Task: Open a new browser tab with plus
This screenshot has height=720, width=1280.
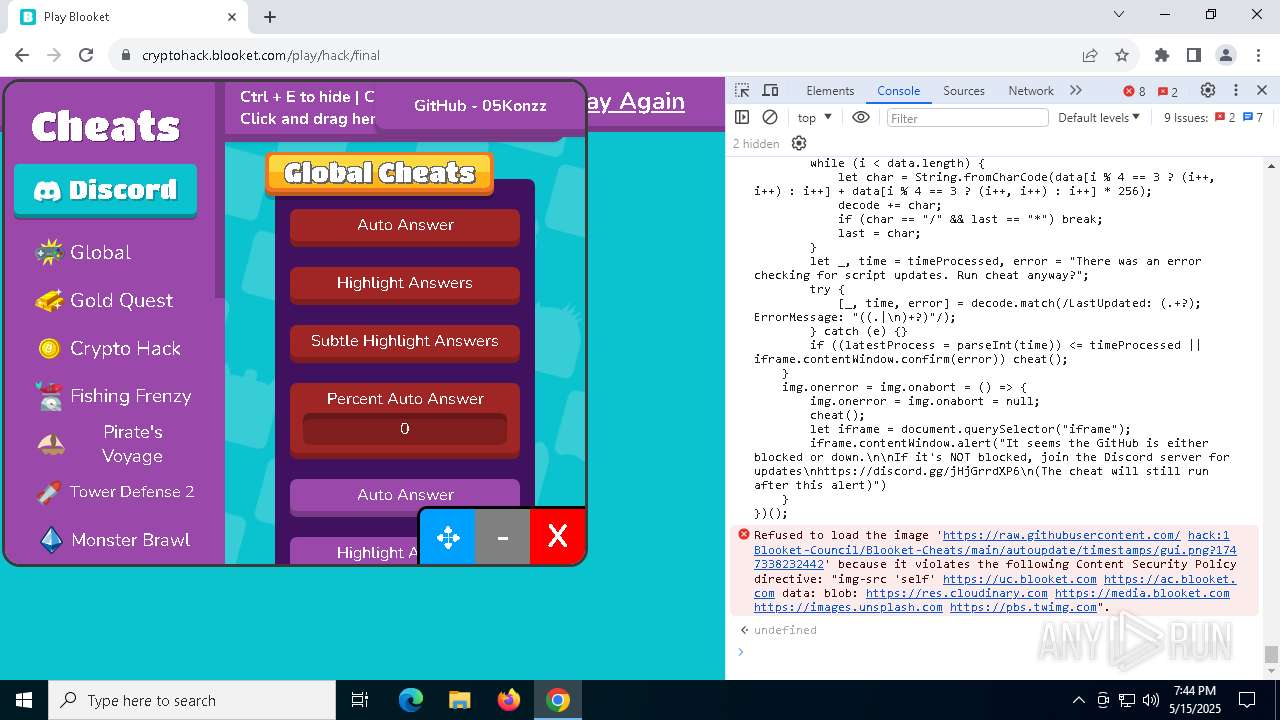Action: (270, 16)
